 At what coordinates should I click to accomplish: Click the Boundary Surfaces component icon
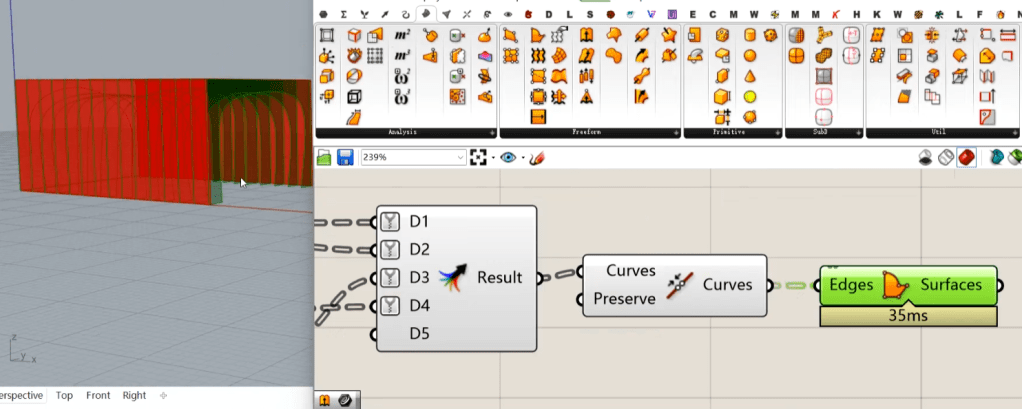pos(893,285)
